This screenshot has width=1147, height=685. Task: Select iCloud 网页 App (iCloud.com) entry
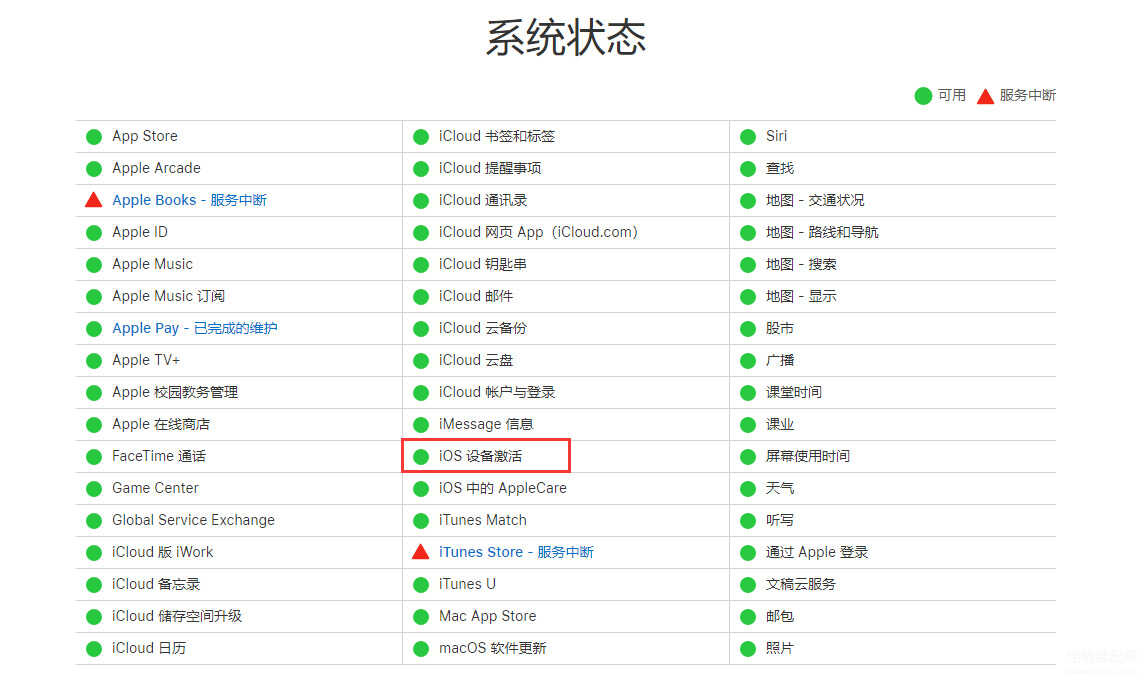538,233
